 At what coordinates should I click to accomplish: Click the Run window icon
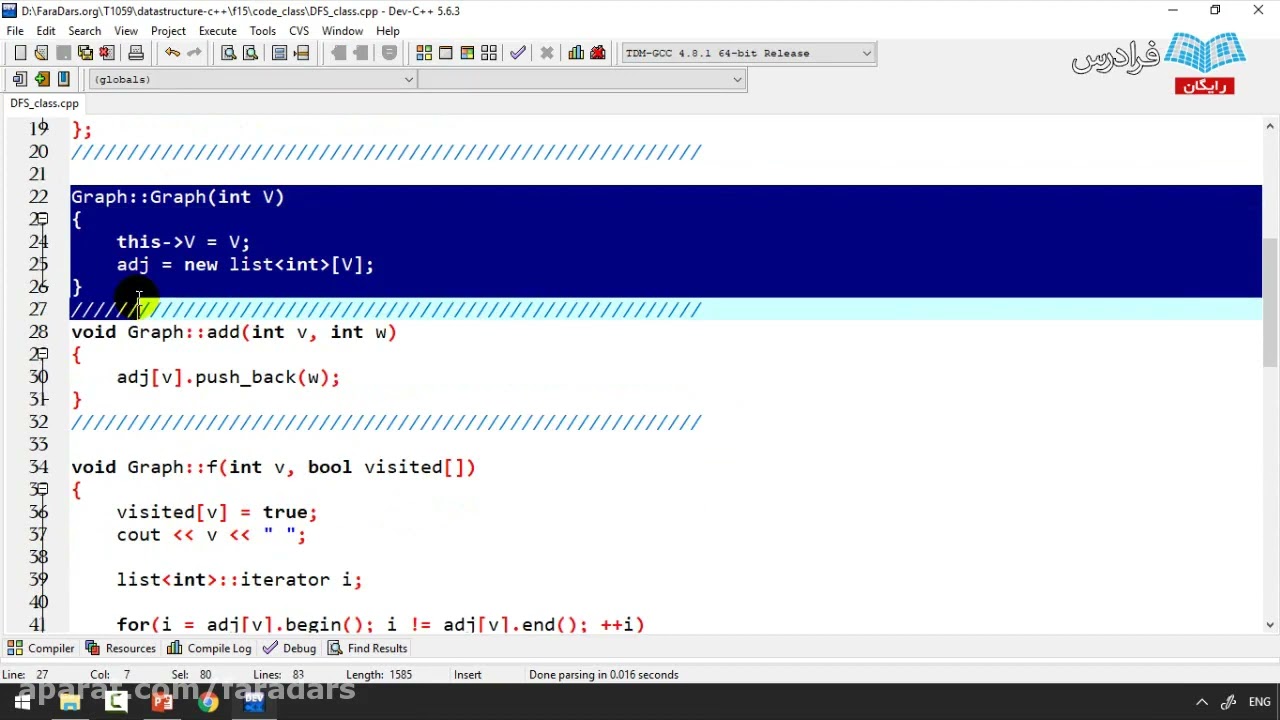[446, 53]
